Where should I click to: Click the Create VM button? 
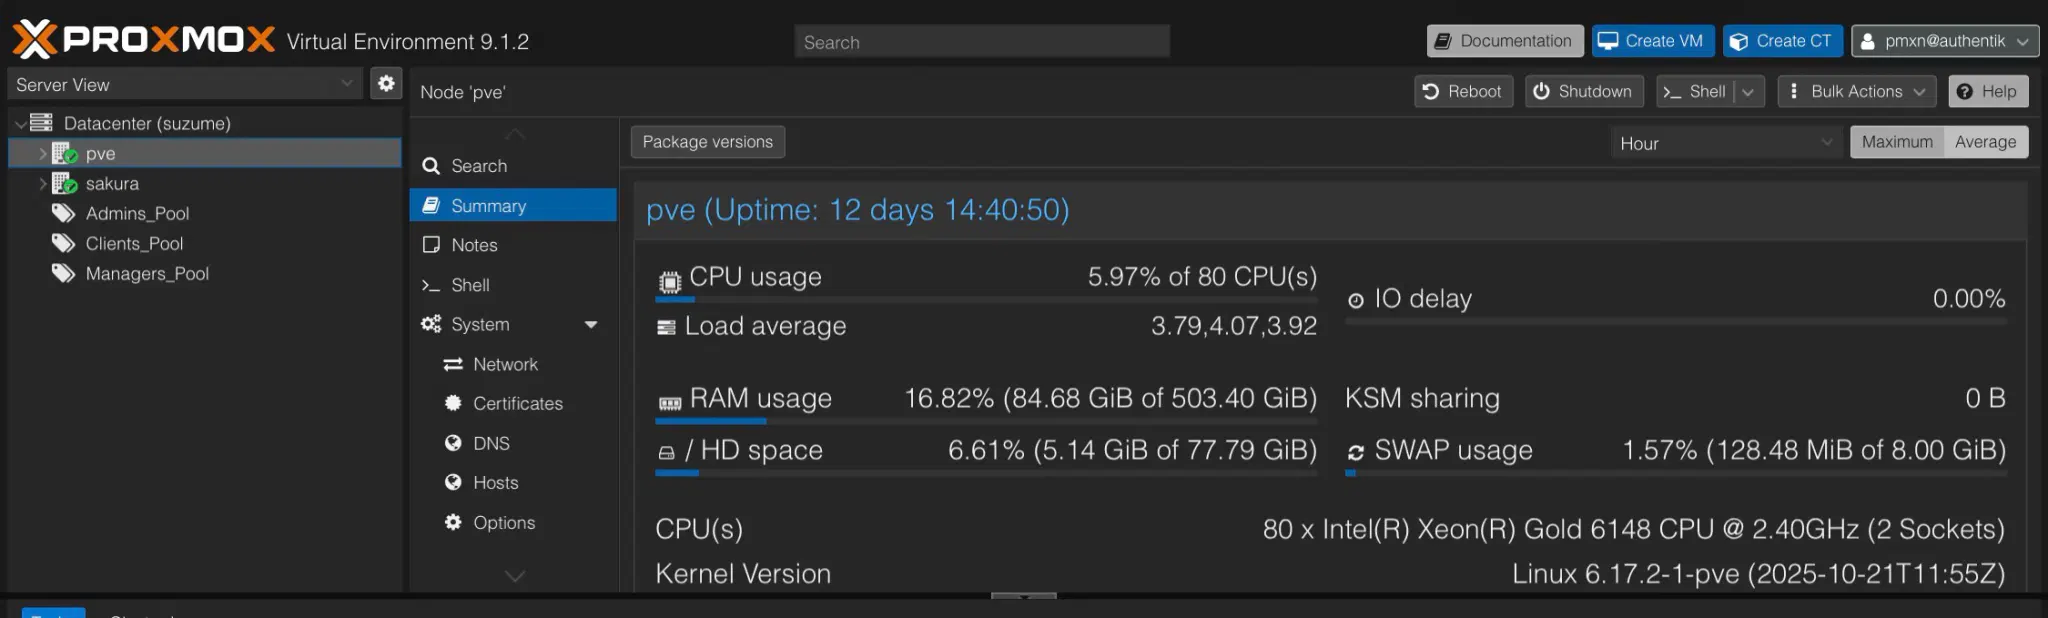1652,41
